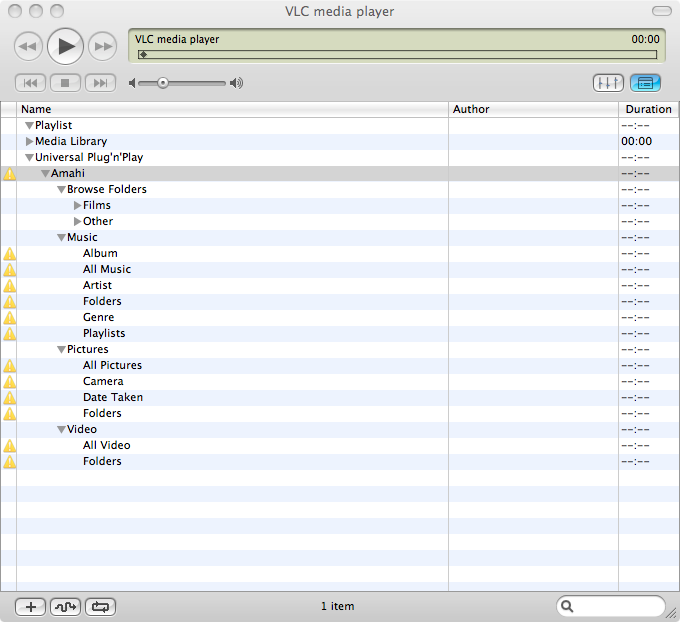
Task: Expand the Media Library node
Action: 29,141
